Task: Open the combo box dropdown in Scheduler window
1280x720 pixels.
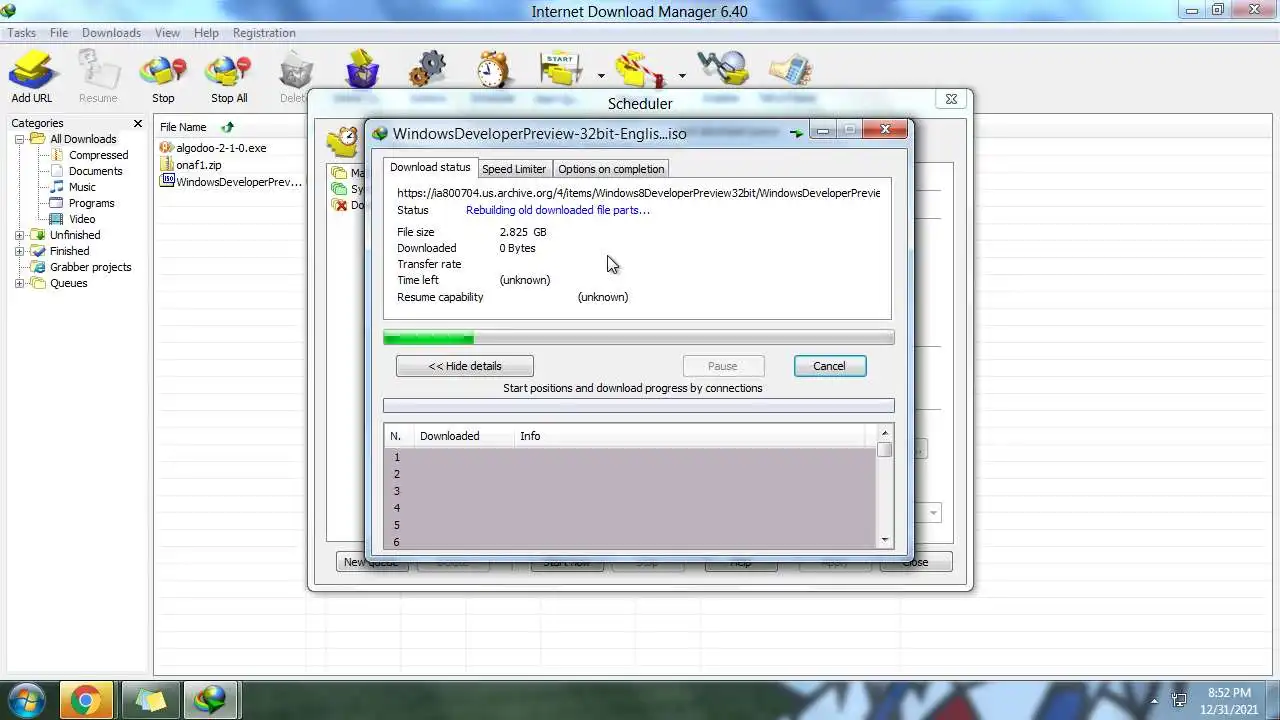Action: (x=933, y=513)
